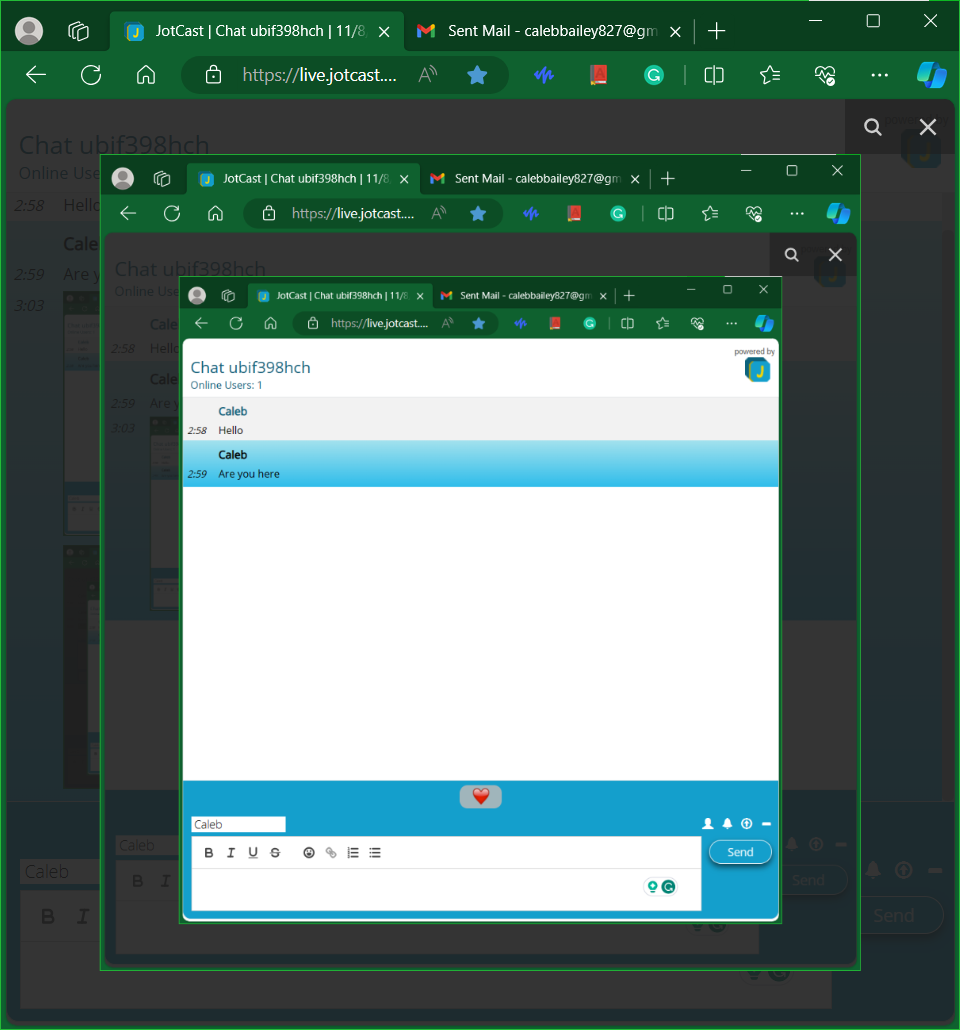
Task: Close the outer JotCast tab
Action: coord(384,32)
